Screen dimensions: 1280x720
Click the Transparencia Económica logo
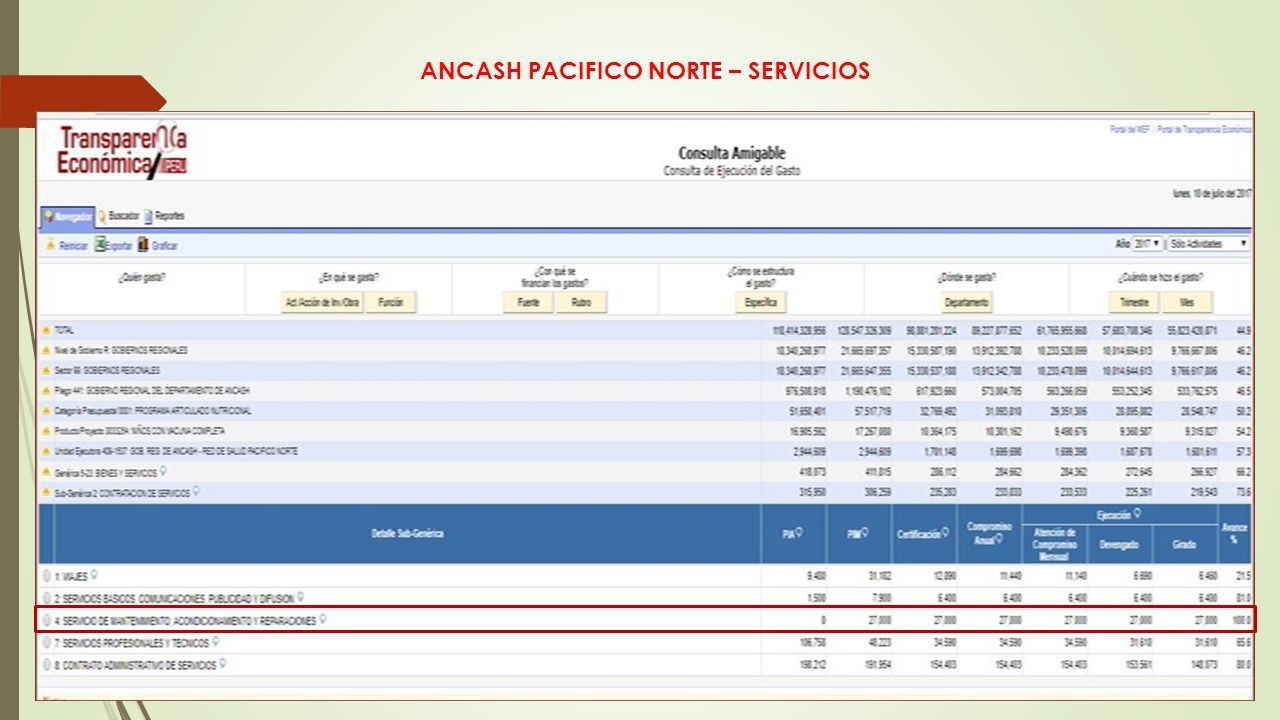click(122, 152)
